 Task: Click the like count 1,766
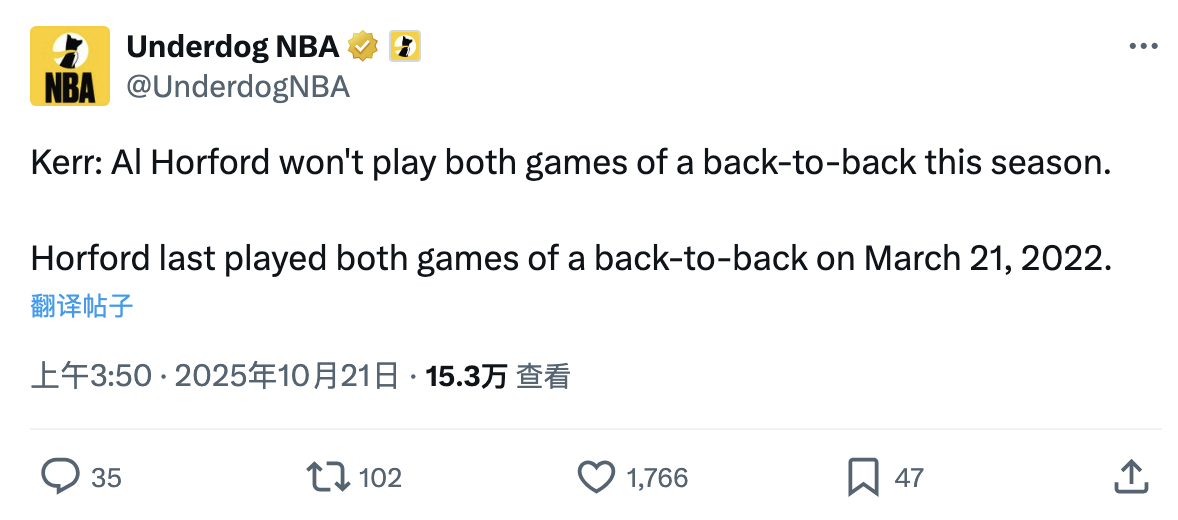[x=657, y=478]
